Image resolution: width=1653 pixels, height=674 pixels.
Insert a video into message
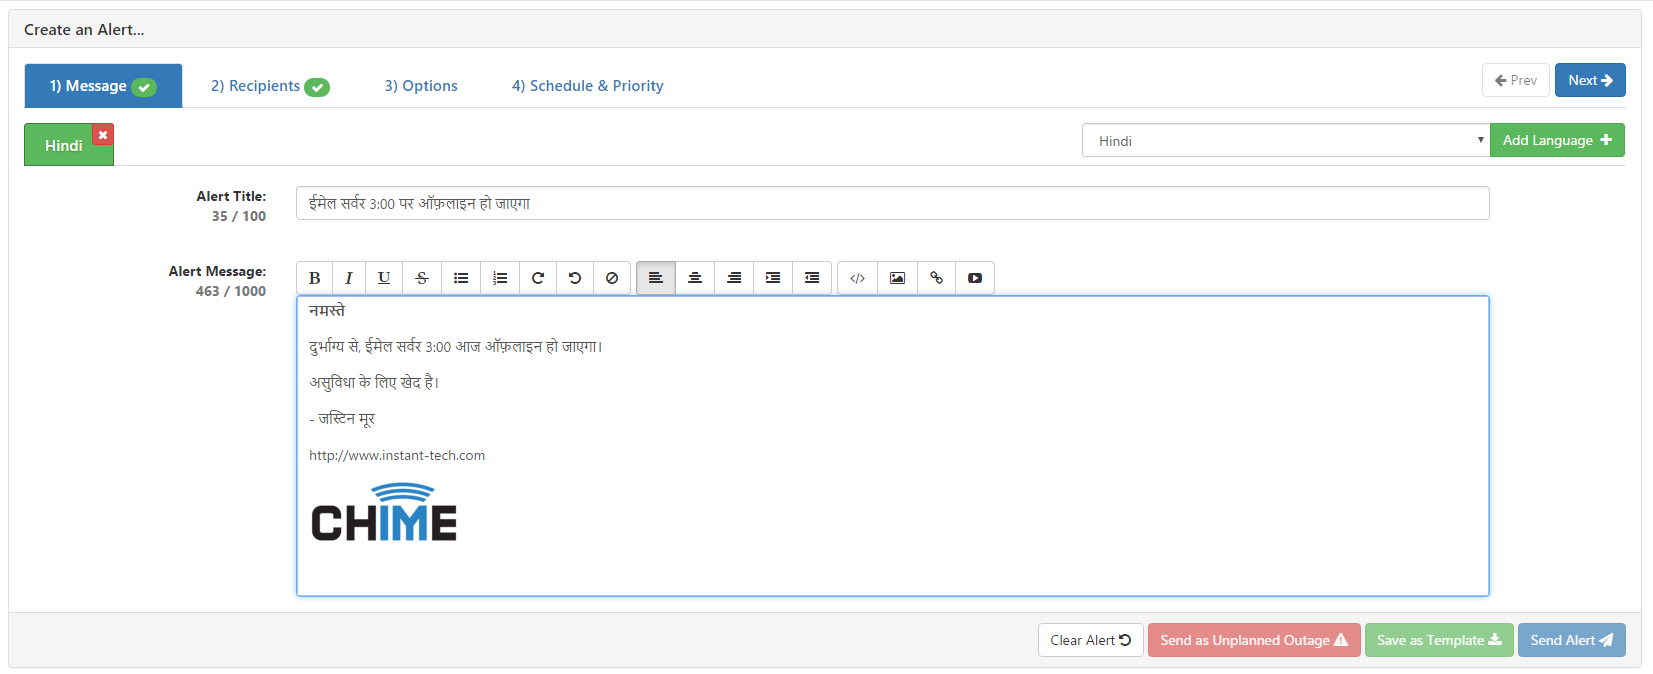click(x=975, y=278)
